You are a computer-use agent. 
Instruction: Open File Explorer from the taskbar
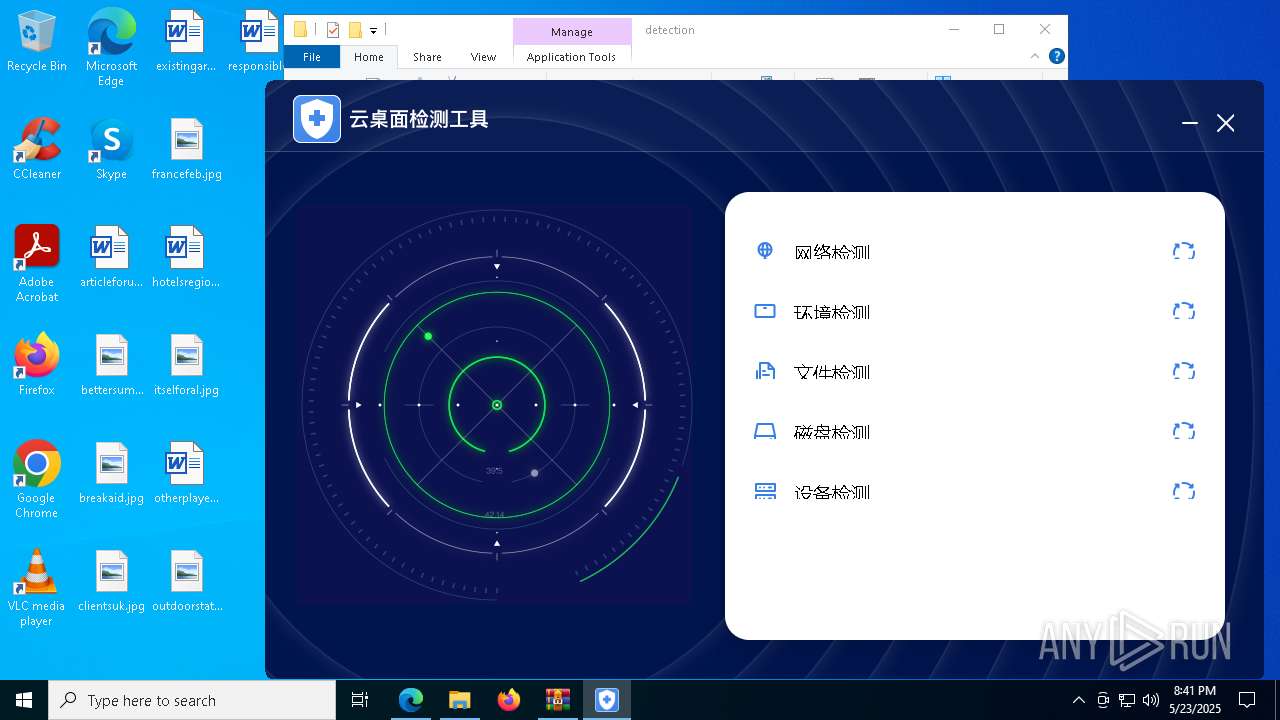tap(459, 700)
